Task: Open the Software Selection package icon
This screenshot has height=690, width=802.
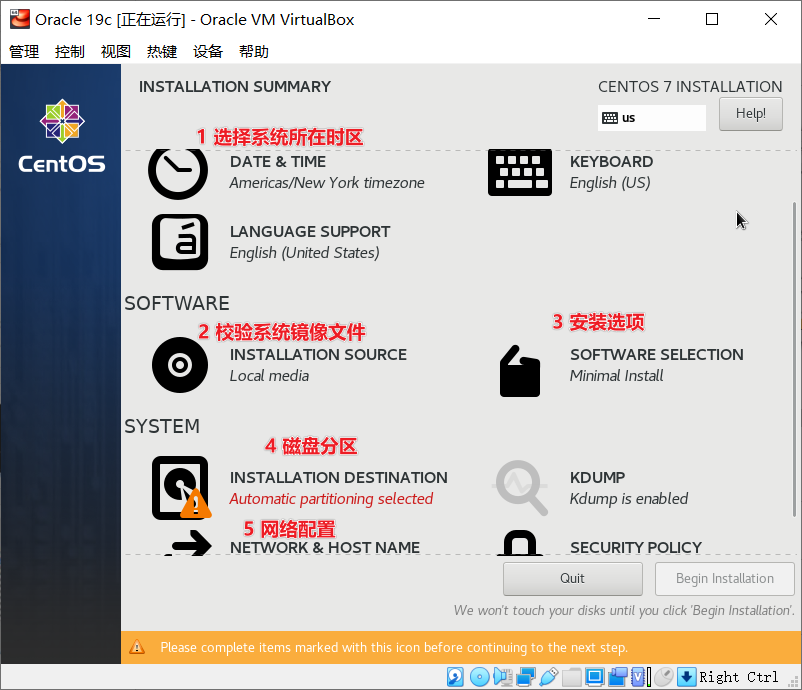Action: (x=520, y=371)
